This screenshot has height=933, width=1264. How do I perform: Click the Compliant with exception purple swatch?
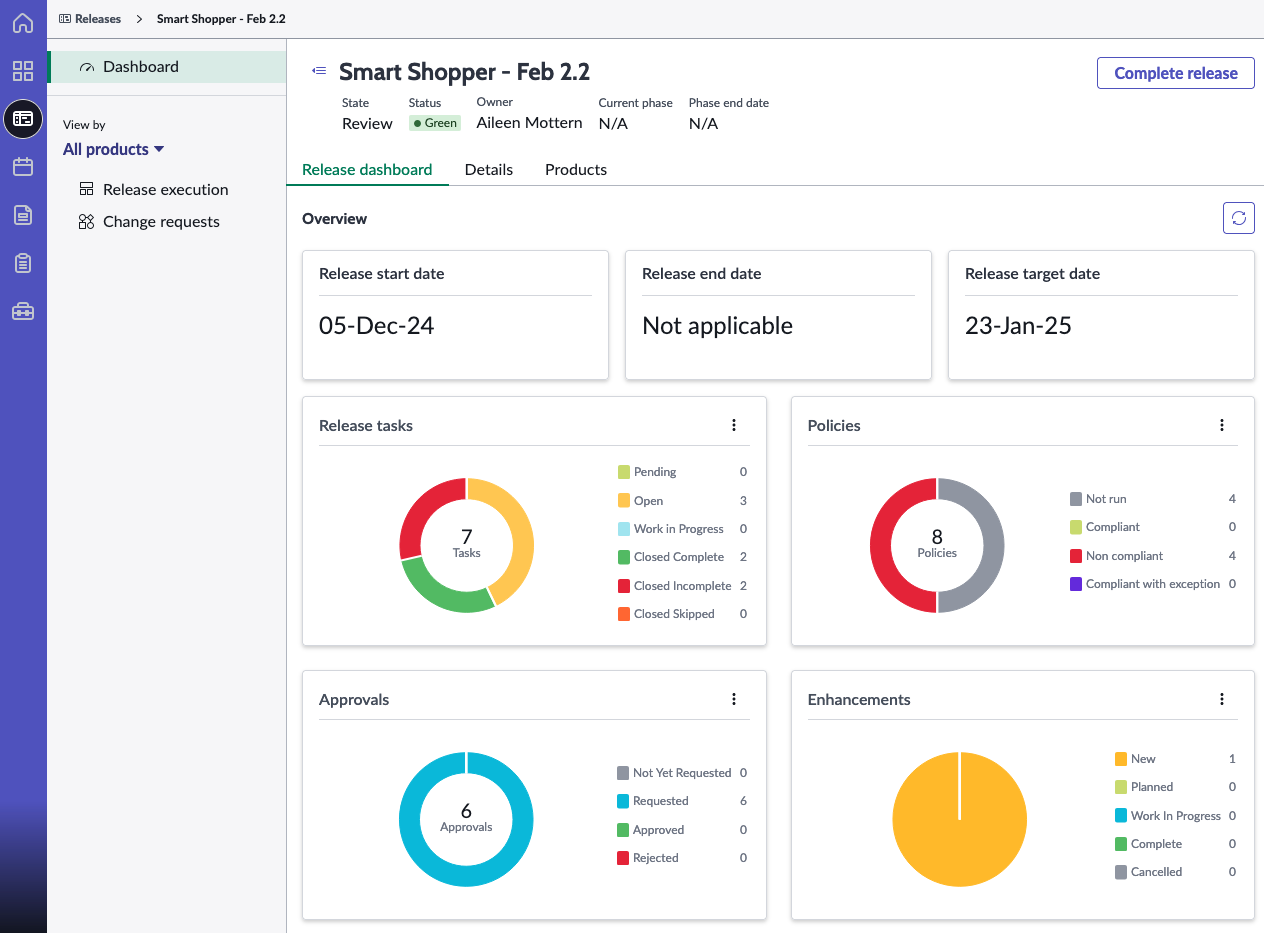point(1076,584)
